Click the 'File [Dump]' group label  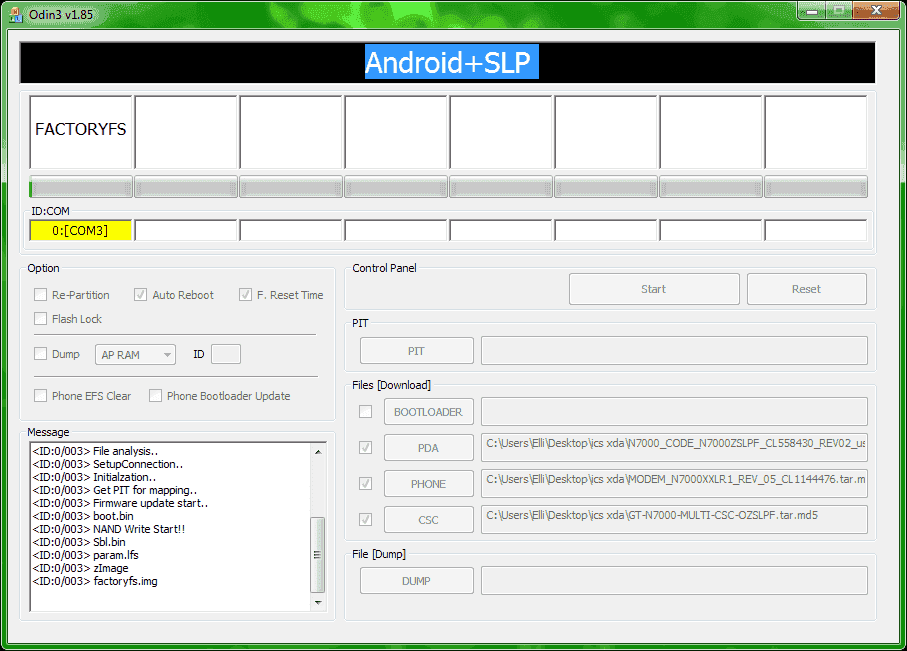click(379, 554)
